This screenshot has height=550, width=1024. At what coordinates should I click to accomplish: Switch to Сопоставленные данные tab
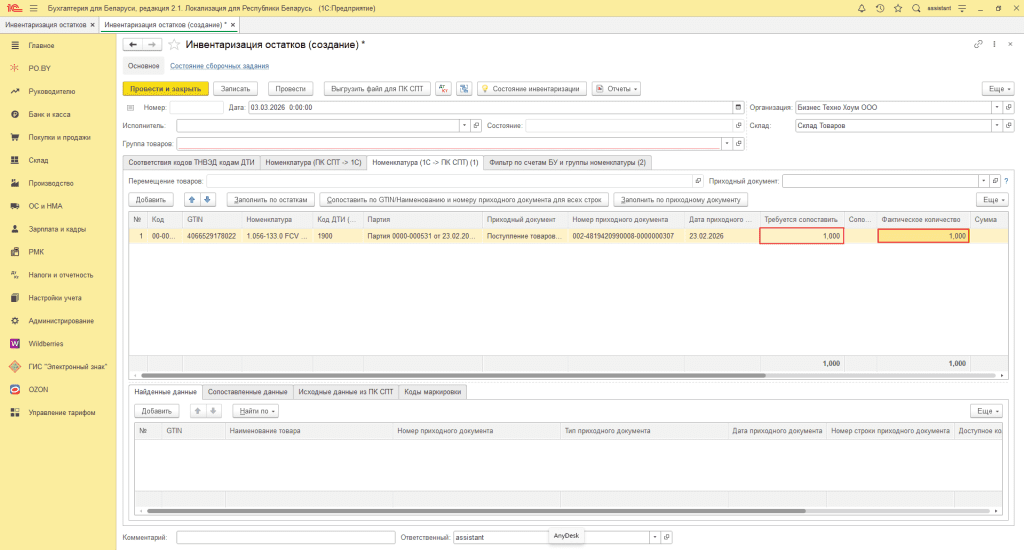[x=248, y=392]
